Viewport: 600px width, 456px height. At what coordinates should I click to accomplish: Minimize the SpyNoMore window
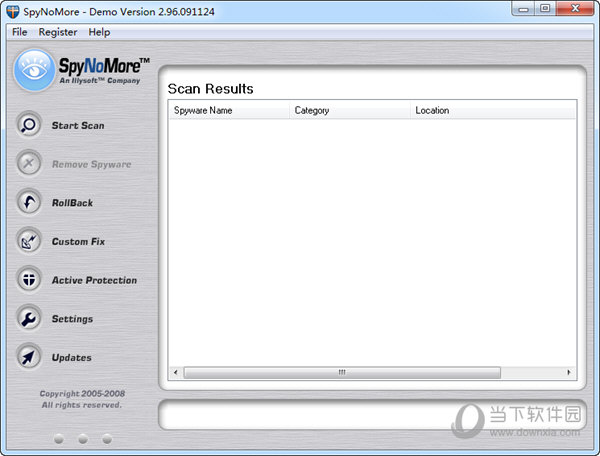[523, 9]
